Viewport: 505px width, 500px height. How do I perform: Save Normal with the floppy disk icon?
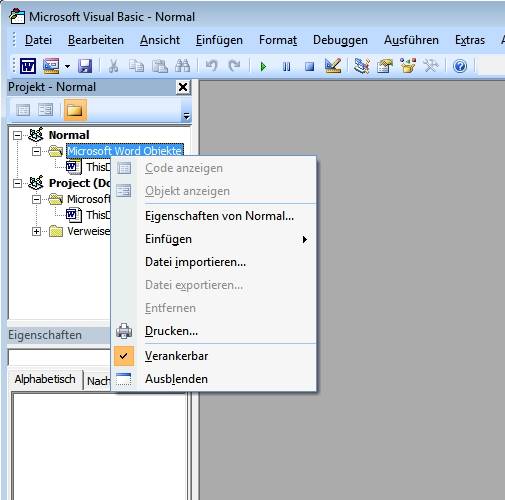[x=85, y=66]
